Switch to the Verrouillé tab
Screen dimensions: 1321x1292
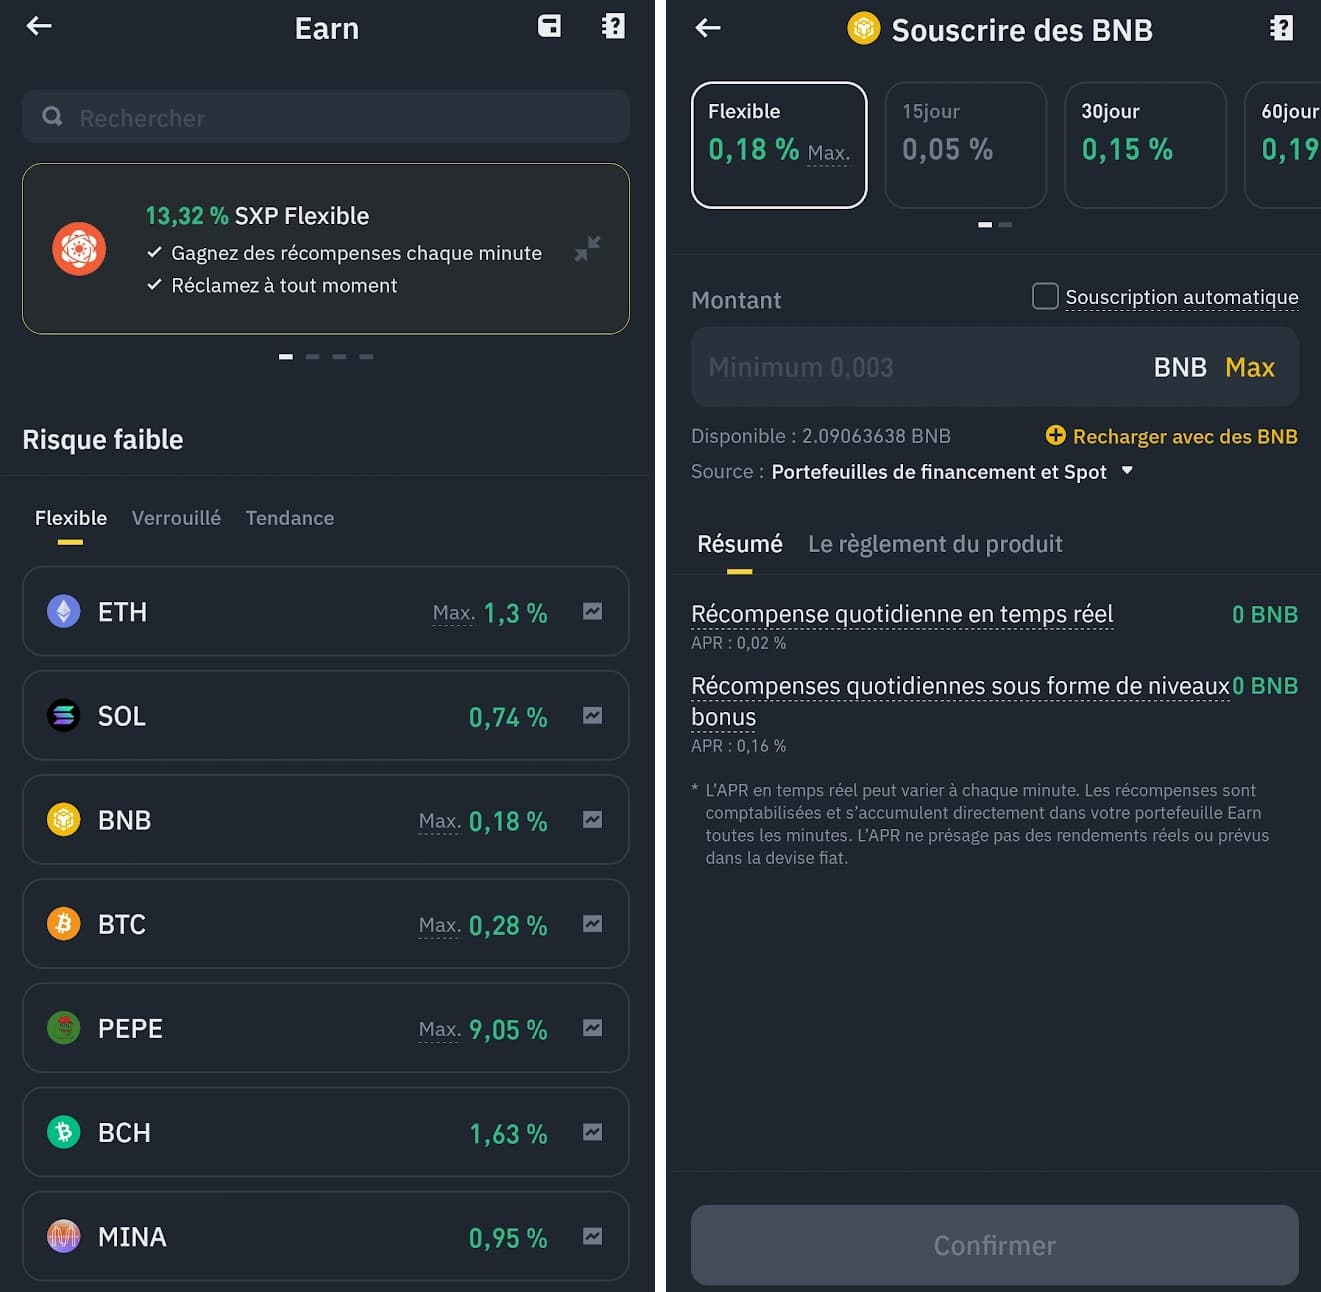pos(176,518)
